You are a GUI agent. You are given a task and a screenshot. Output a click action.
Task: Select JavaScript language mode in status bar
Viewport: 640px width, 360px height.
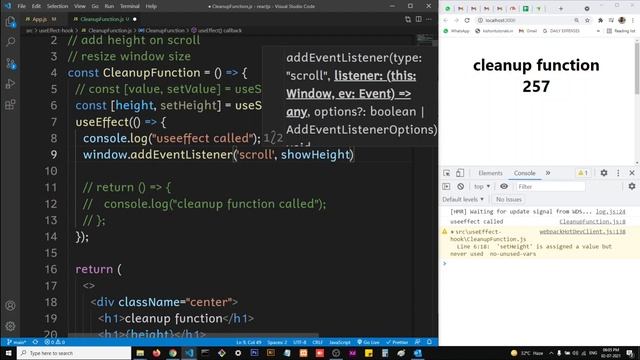click(x=340, y=342)
